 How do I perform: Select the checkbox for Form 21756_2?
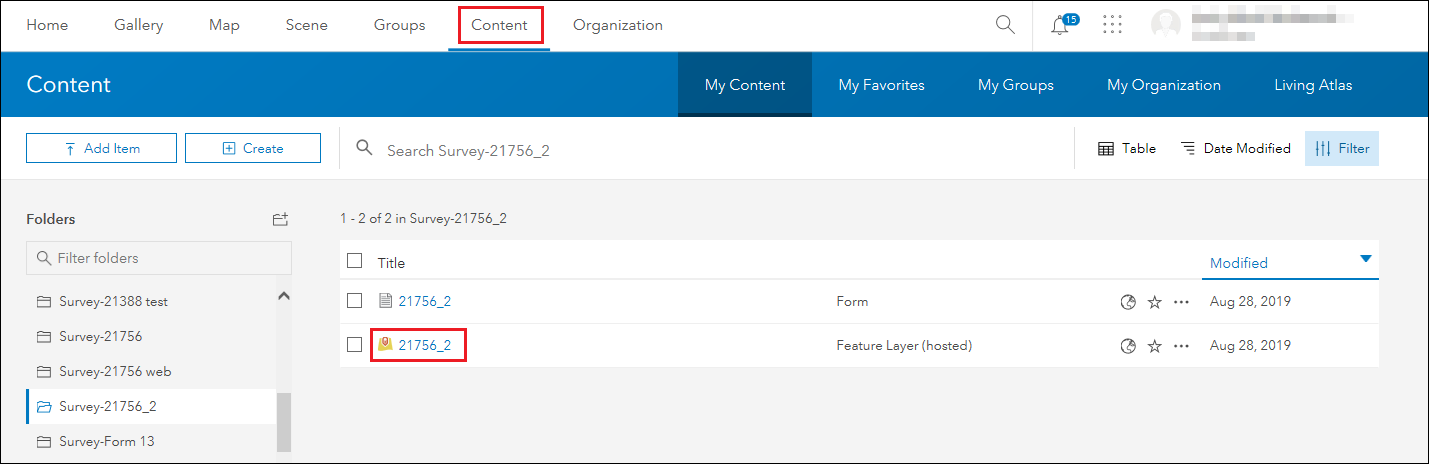point(354,301)
